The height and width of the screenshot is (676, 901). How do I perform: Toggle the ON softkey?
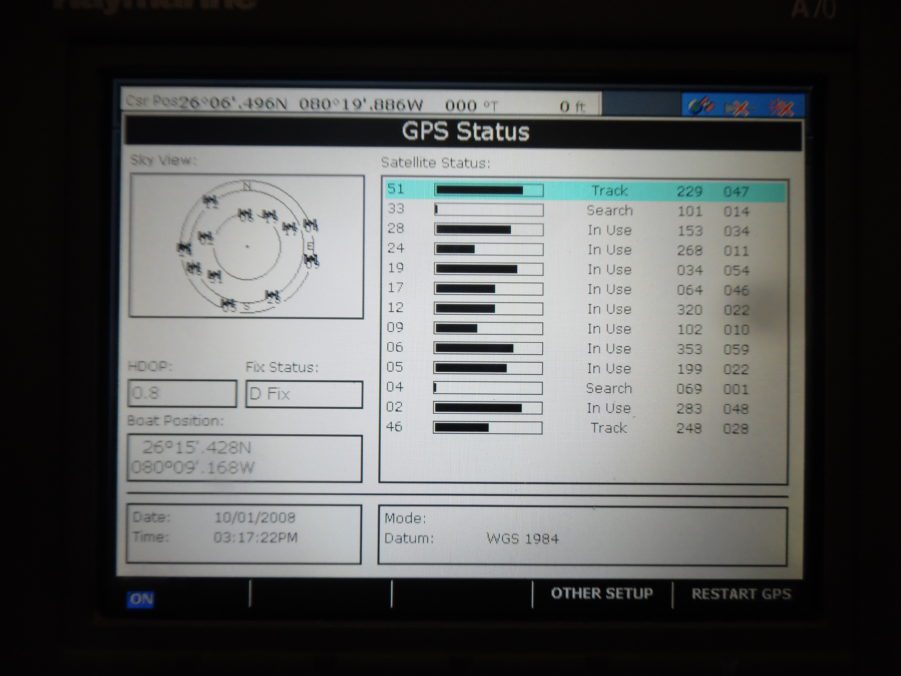(141, 599)
